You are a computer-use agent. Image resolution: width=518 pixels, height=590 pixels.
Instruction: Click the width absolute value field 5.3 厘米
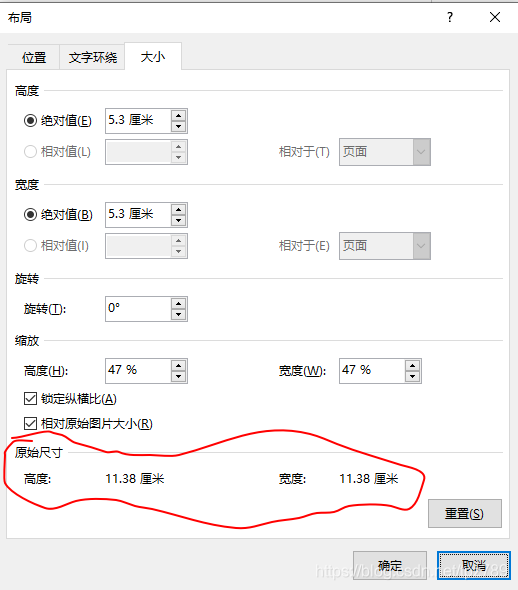[138, 214]
